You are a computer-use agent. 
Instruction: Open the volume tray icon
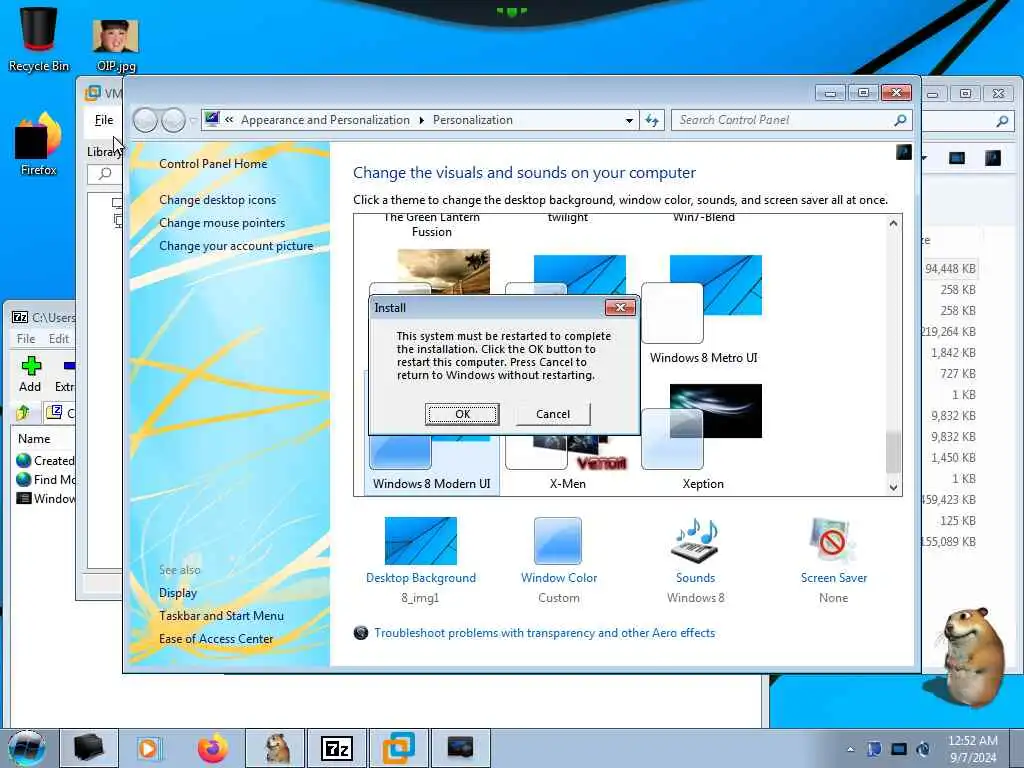click(x=923, y=749)
